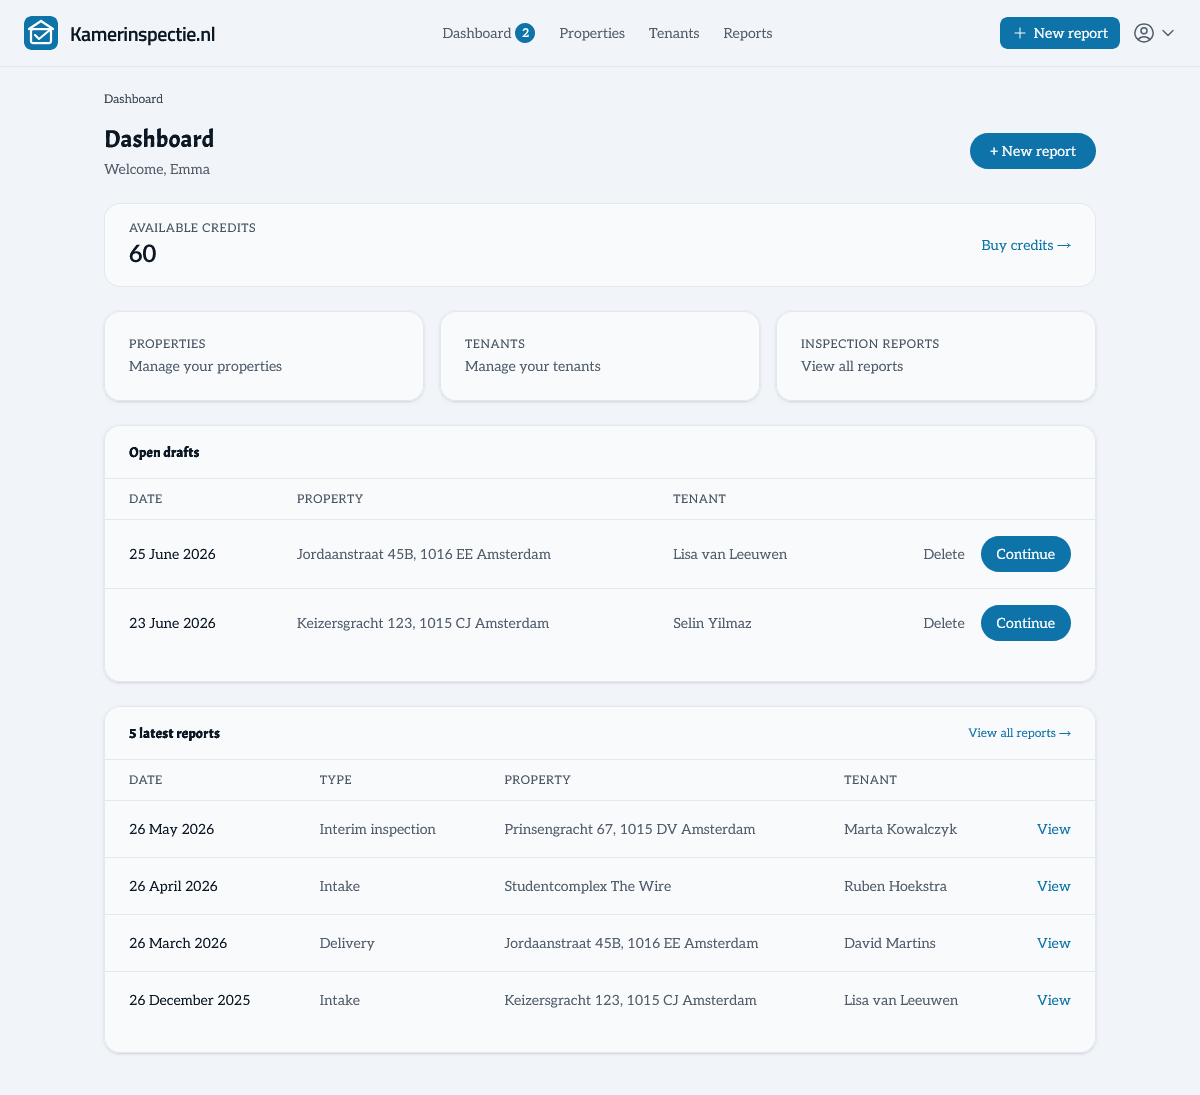Image resolution: width=1200 pixels, height=1095 pixels.
Task: Click the 26 April 2026 report date
Action: 173,886
